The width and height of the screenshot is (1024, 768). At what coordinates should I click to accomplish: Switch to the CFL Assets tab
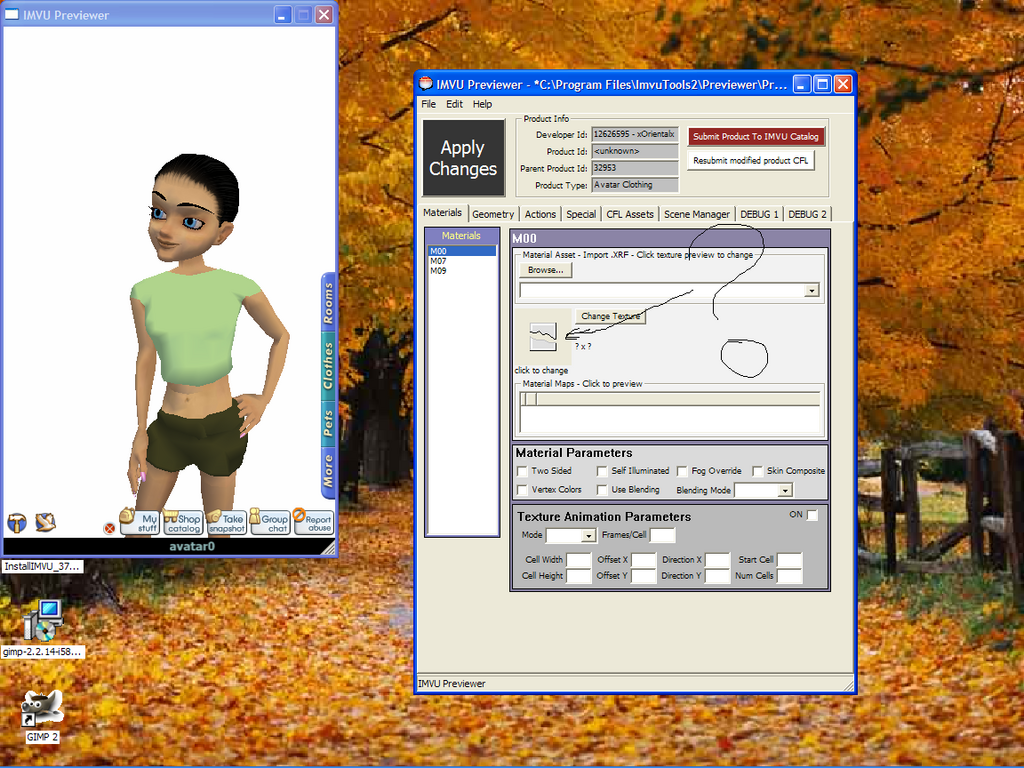[630, 214]
